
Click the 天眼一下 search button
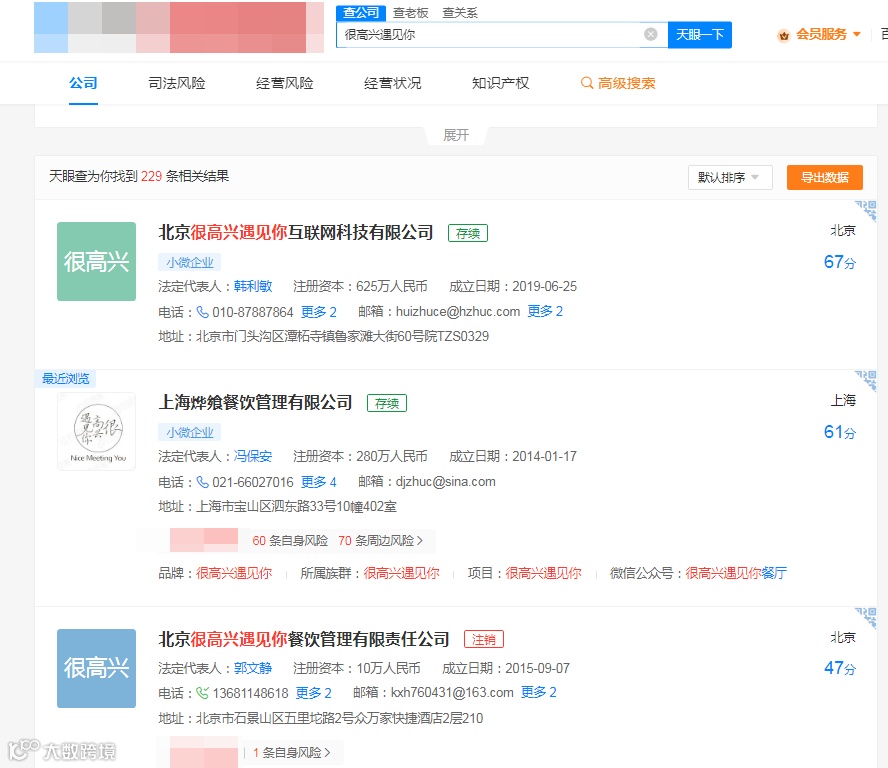click(x=700, y=35)
